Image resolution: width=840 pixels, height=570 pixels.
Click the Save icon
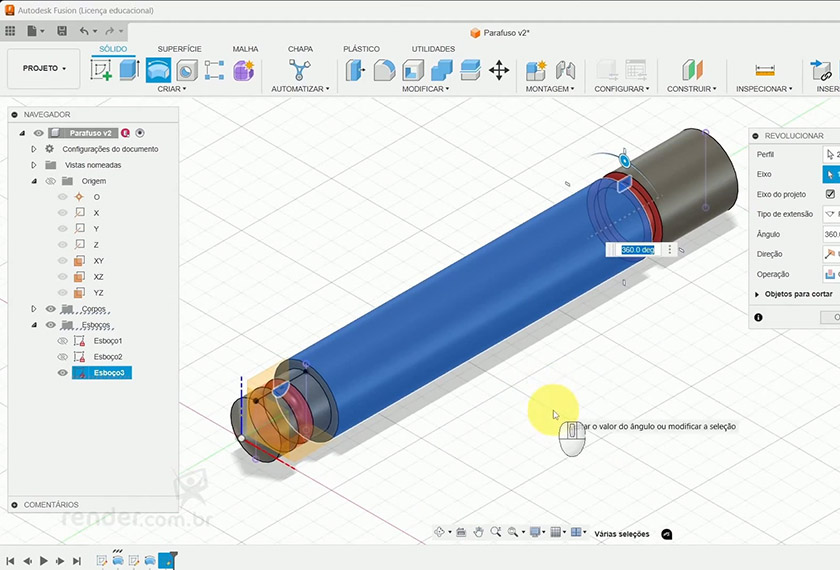[62, 32]
